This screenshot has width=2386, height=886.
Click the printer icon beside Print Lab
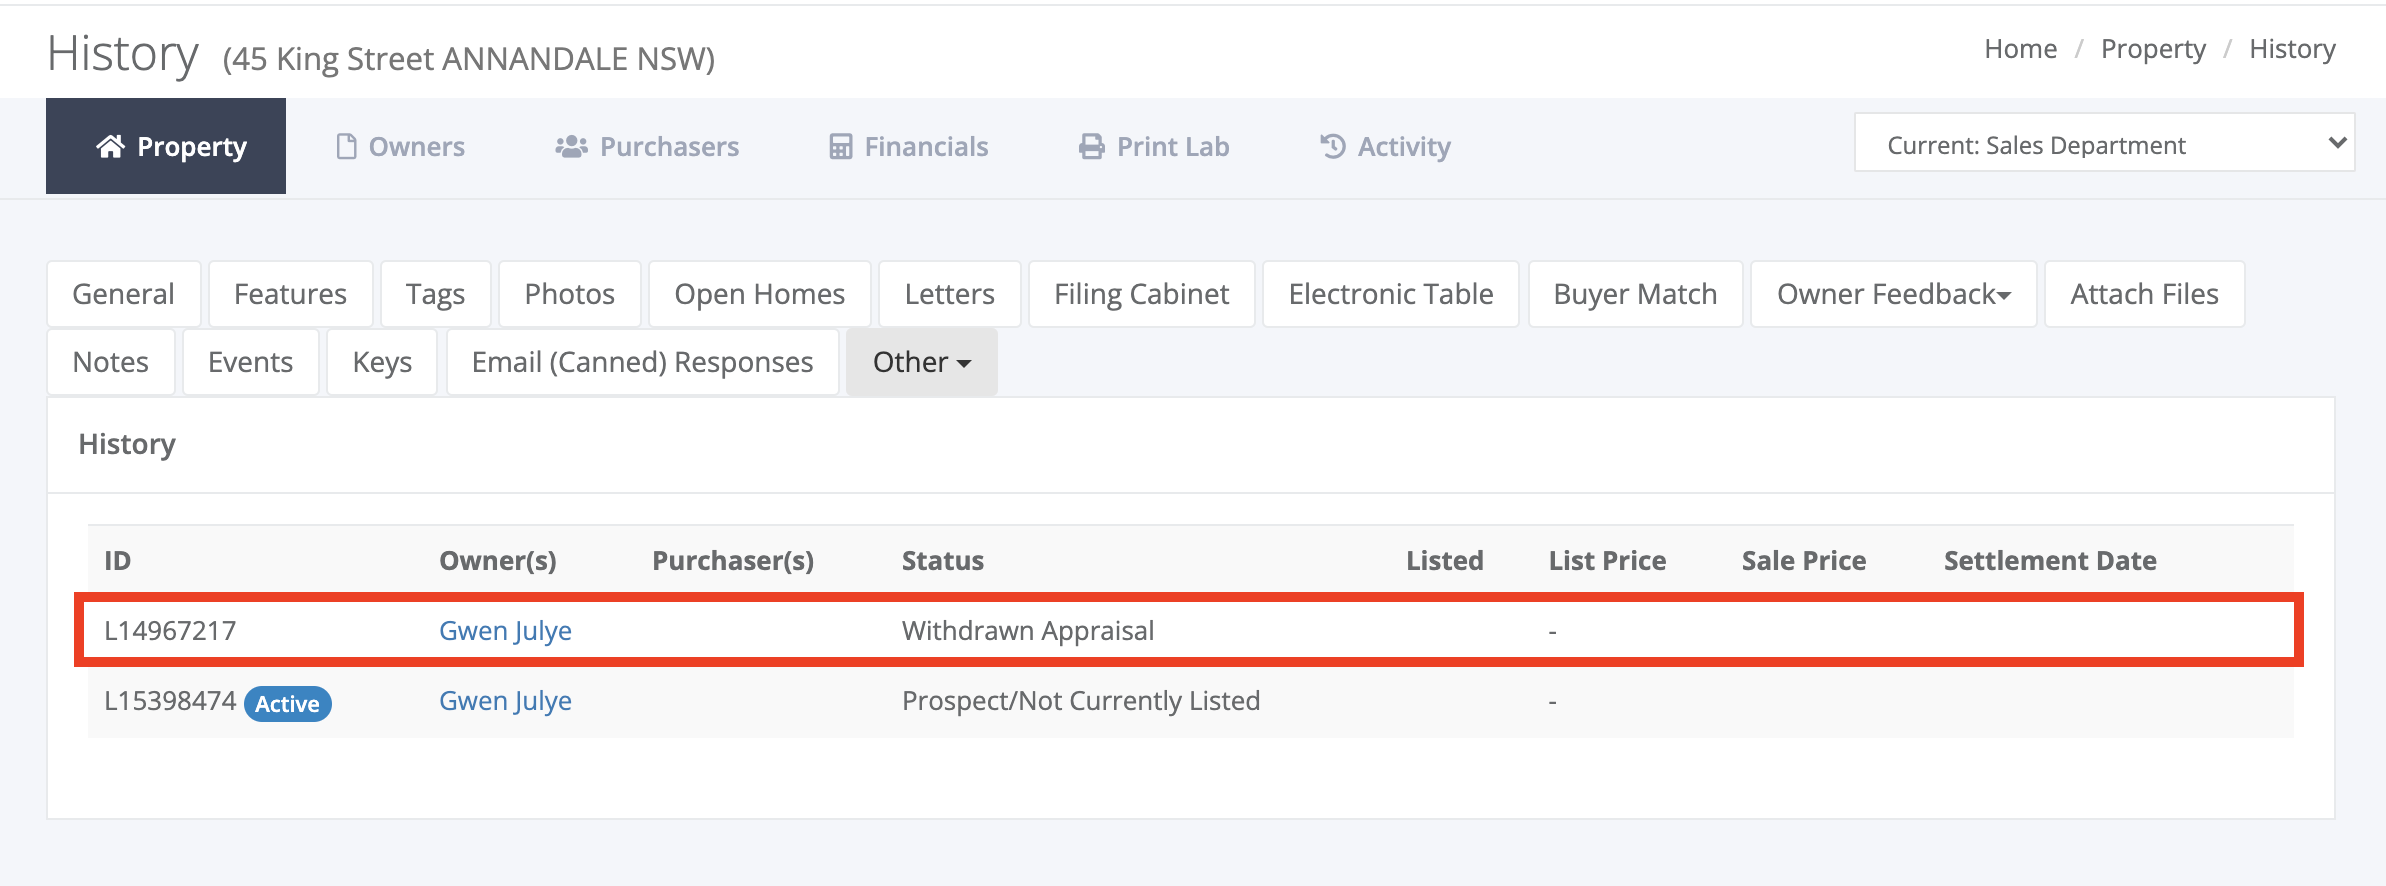(x=1091, y=146)
